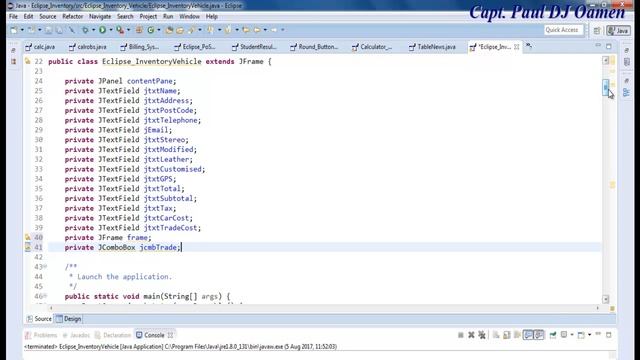This screenshot has height=360, width=640.
Task: Open the Open Console dropdown arrow
Action: click(x=589, y=335)
